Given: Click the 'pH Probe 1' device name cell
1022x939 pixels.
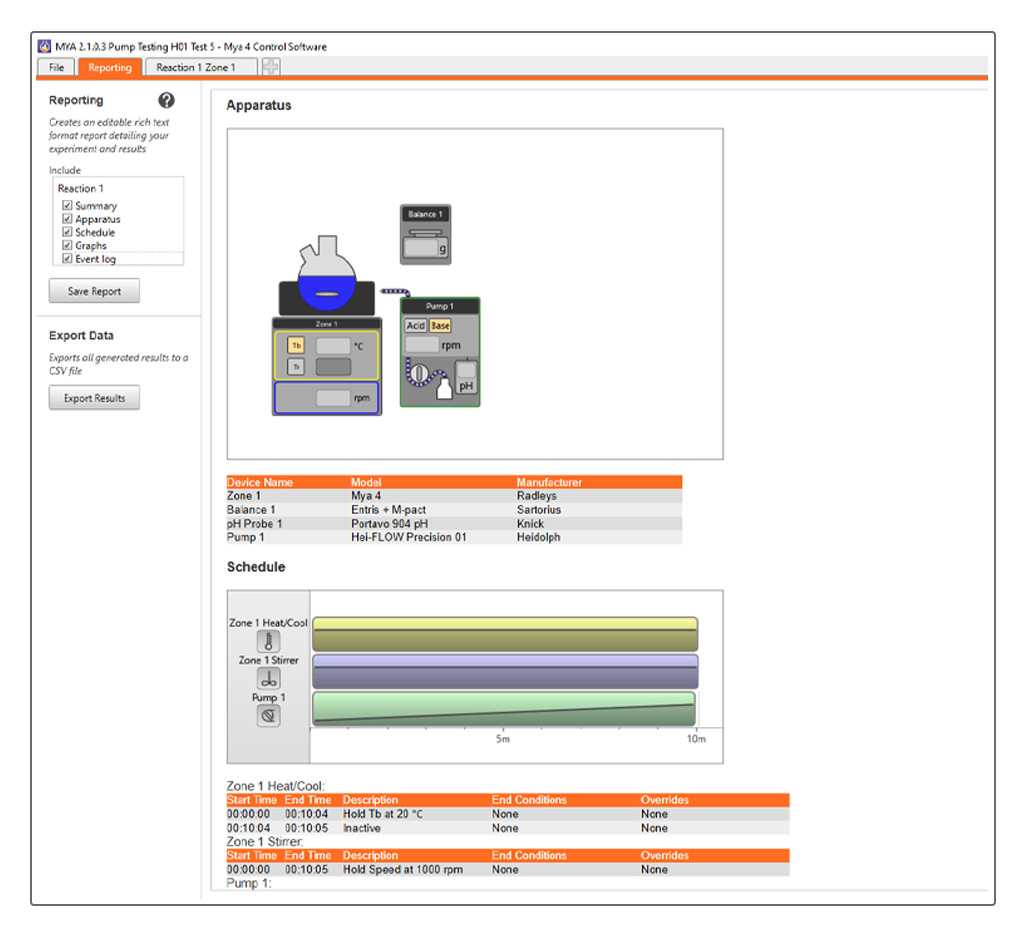Looking at the screenshot, I should coord(254,524).
